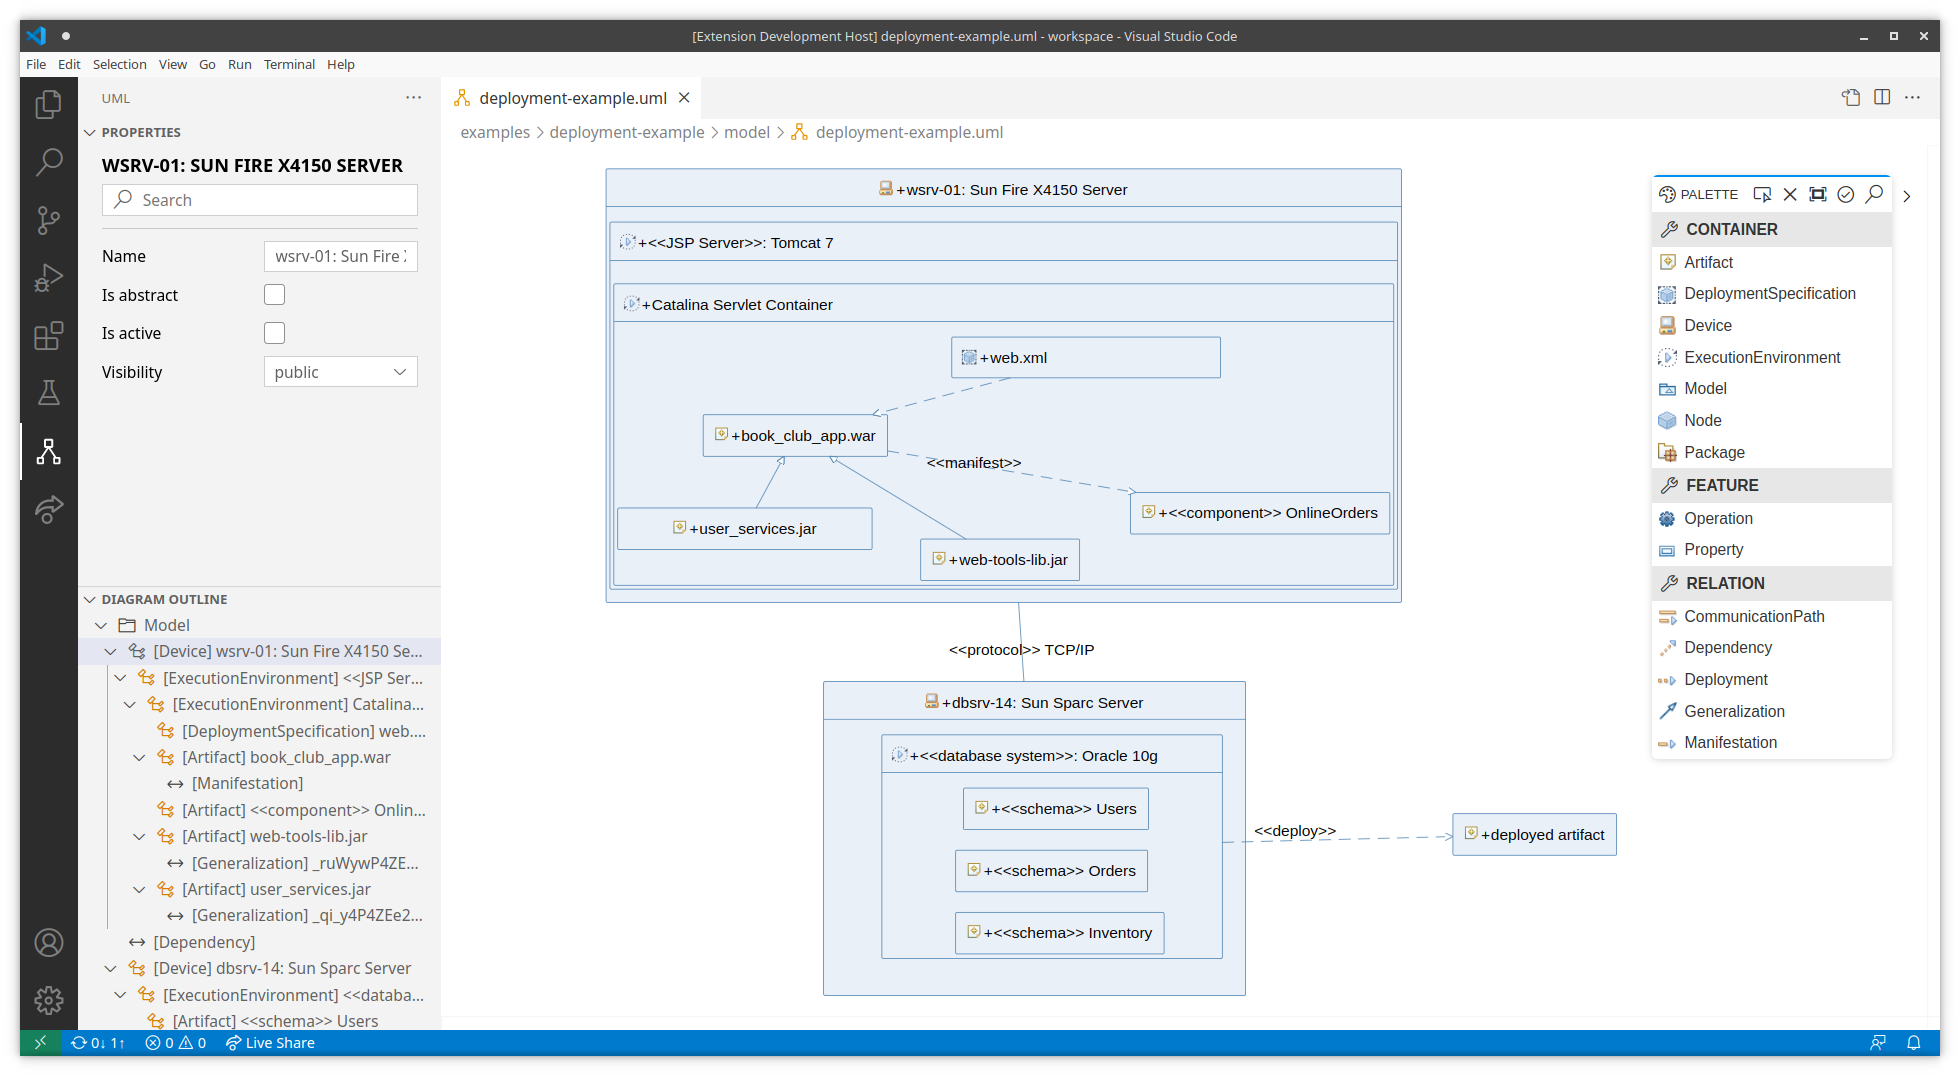
Task: Open the Accounts icon
Action: tap(48, 942)
